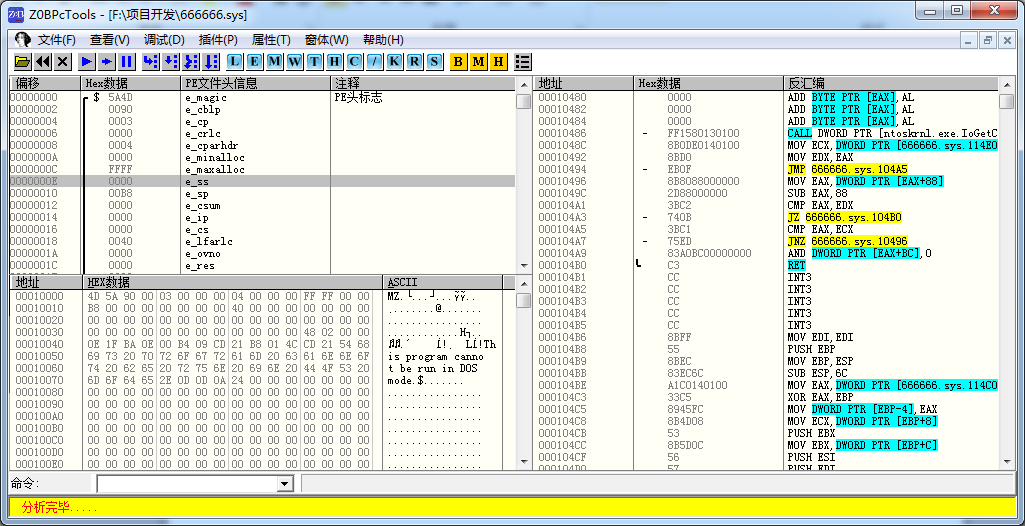Open the 帮助(H) menu
1025x526 pixels.
[383, 40]
